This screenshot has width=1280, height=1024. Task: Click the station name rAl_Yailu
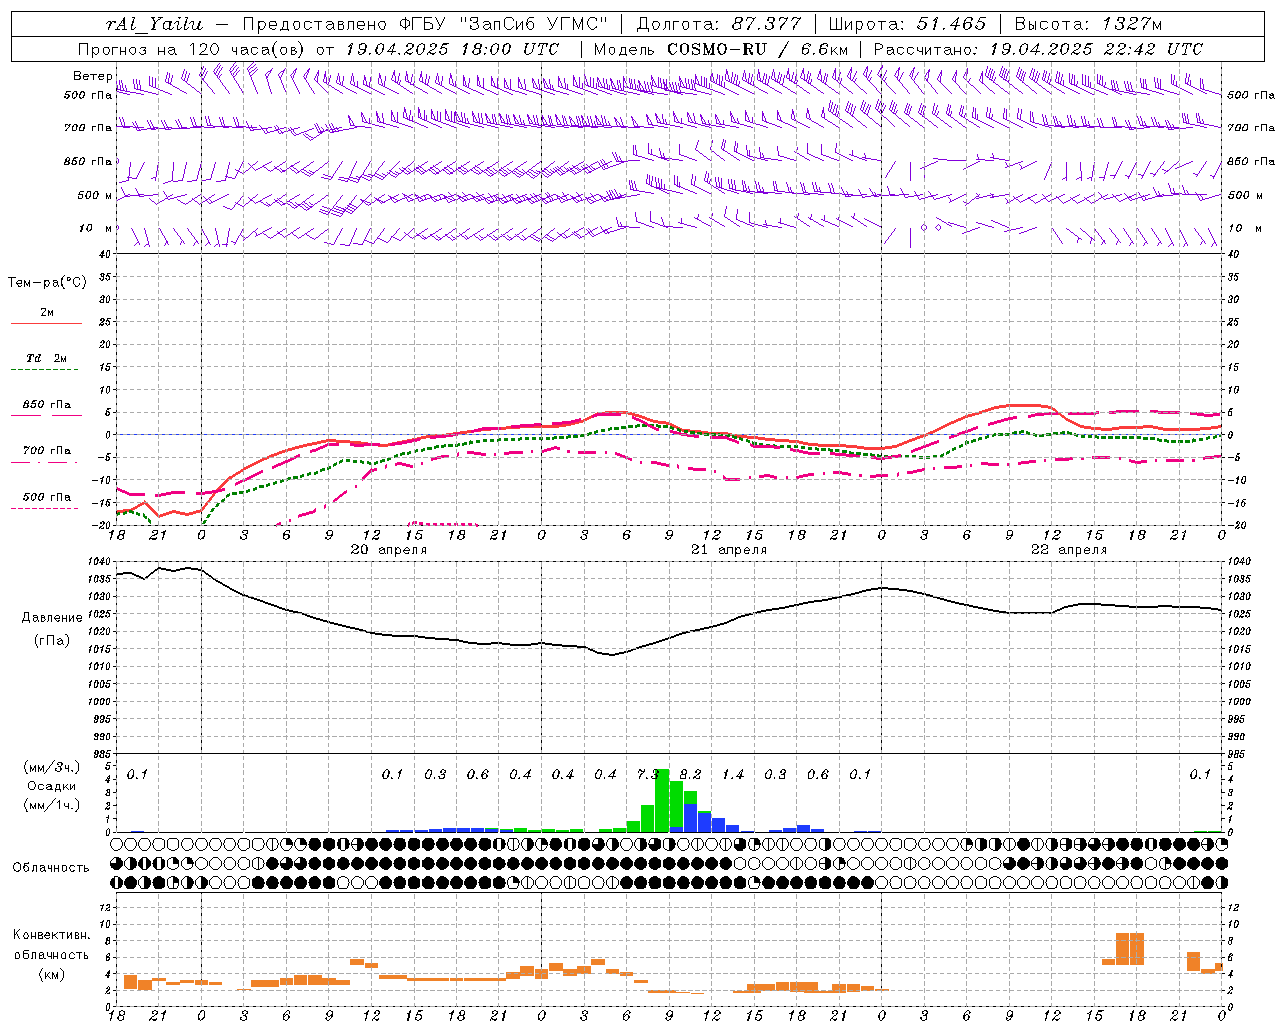pyautogui.click(x=154, y=24)
